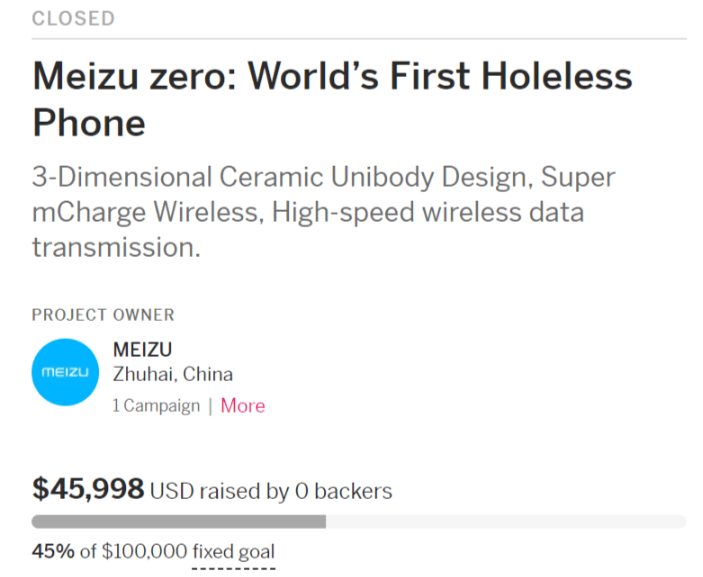Click the 1 Campaign count text

pos(156,406)
